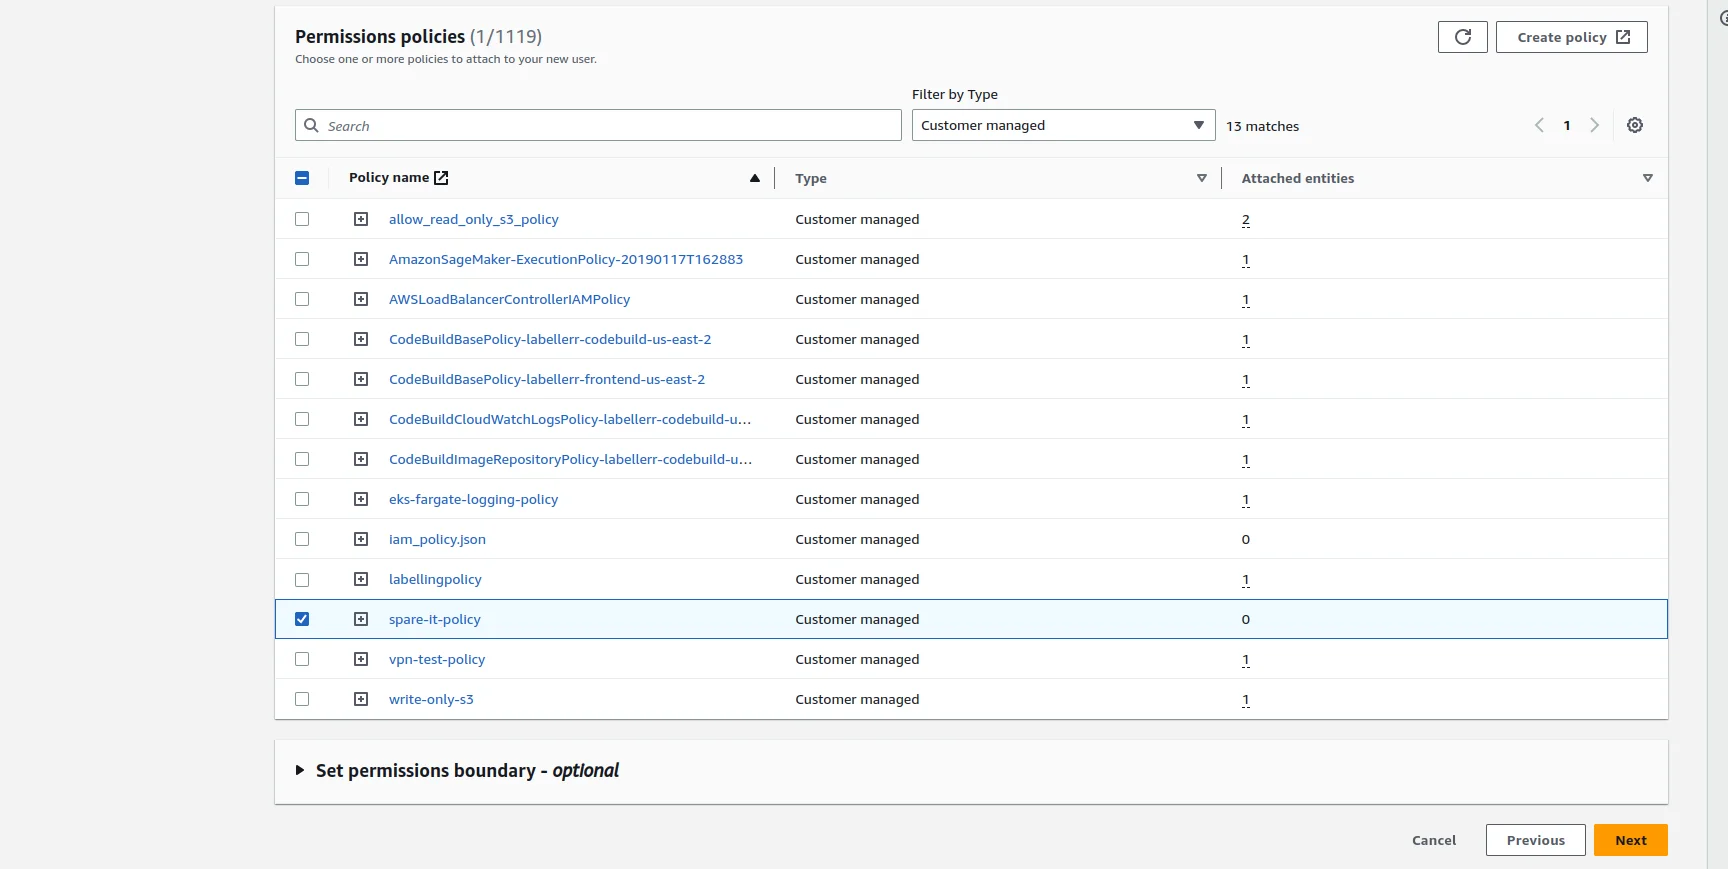The width and height of the screenshot is (1728, 869).
Task: Expand CodeBuildImageRepositoryPolicy row details
Action: click(x=361, y=459)
